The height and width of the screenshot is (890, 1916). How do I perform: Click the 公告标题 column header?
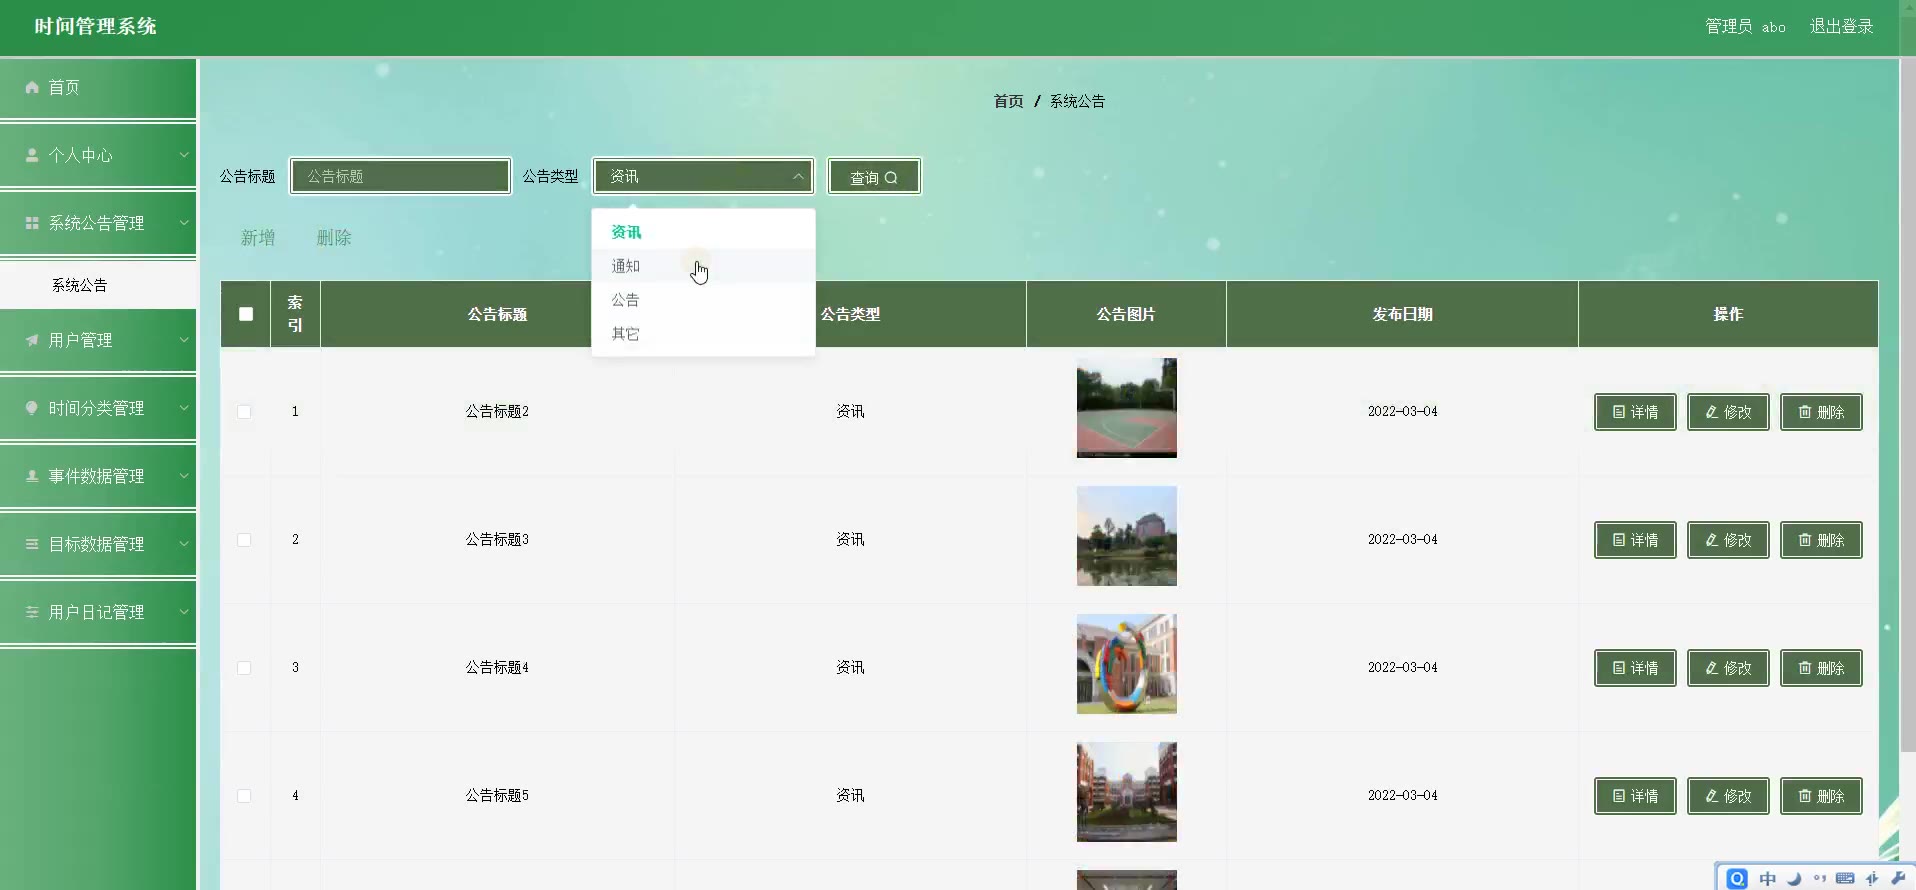point(497,314)
